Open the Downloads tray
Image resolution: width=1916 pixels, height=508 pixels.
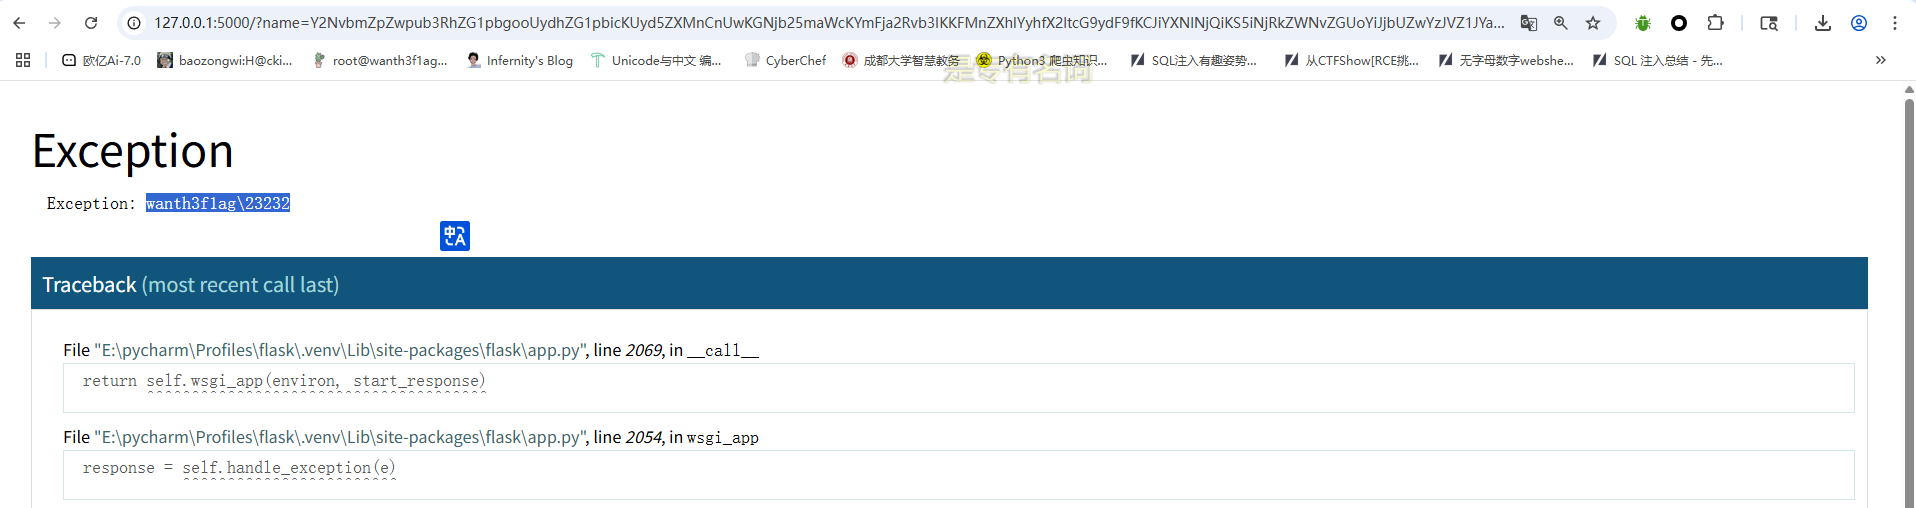[1822, 23]
